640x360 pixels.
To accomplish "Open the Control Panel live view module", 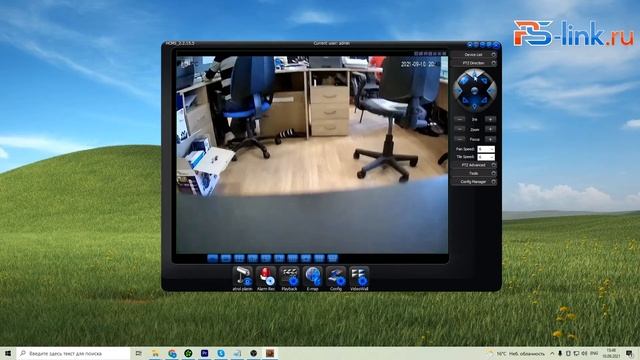I will point(242,278).
